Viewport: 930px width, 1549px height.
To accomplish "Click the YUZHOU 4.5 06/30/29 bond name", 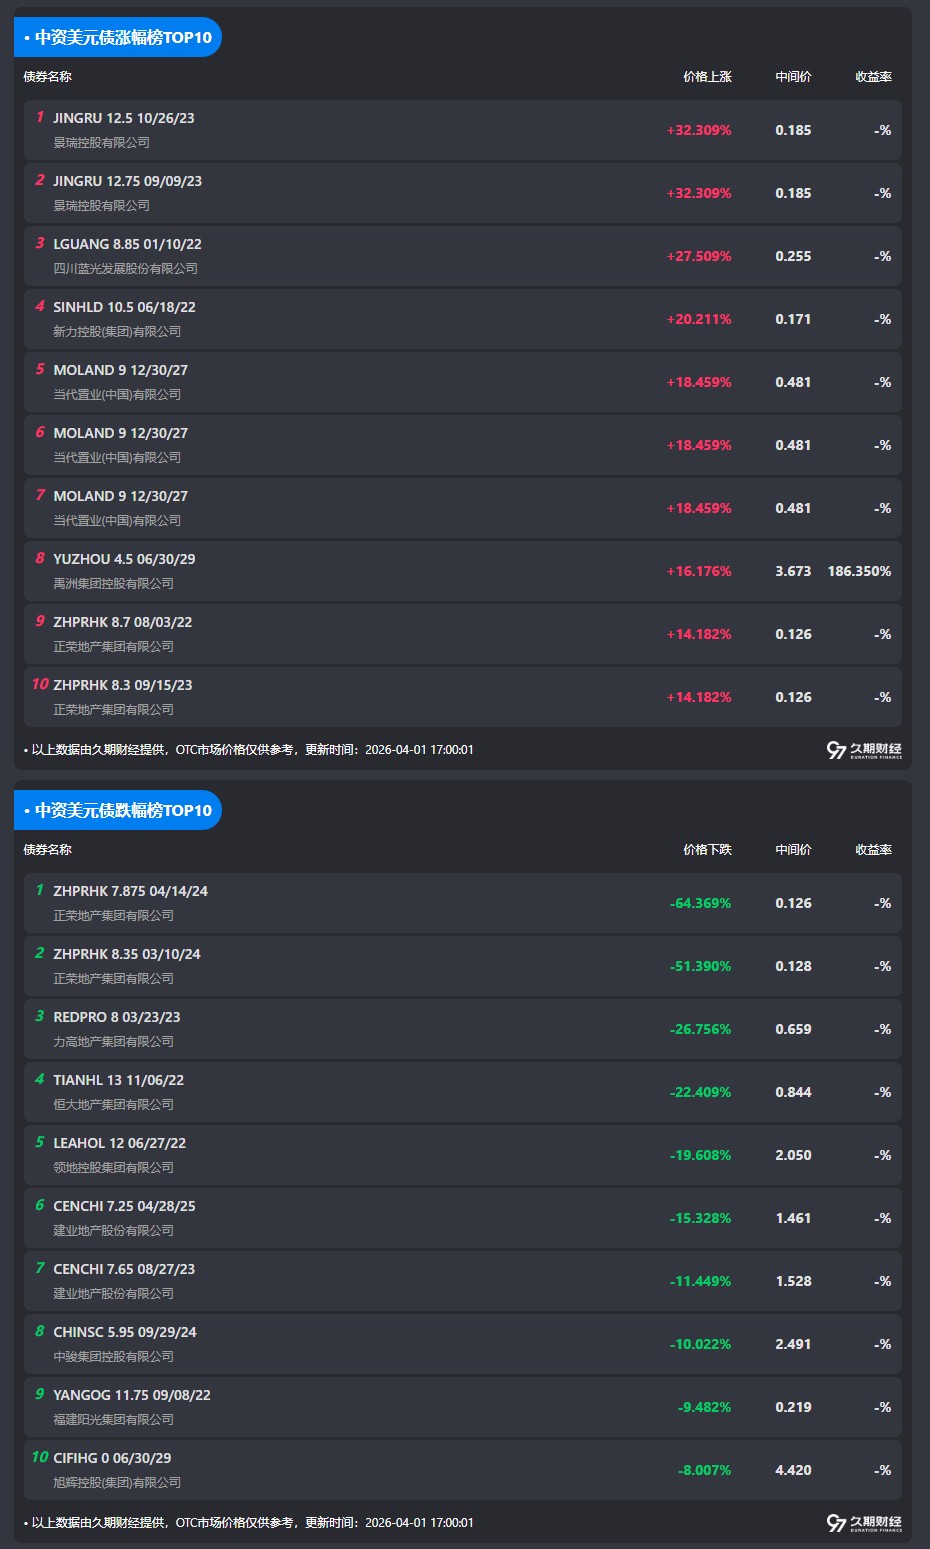I will click(124, 559).
